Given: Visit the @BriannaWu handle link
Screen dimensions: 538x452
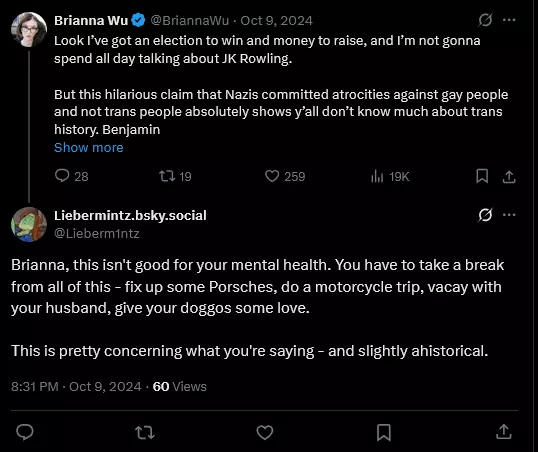Looking at the screenshot, I should (x=189, y=21).
